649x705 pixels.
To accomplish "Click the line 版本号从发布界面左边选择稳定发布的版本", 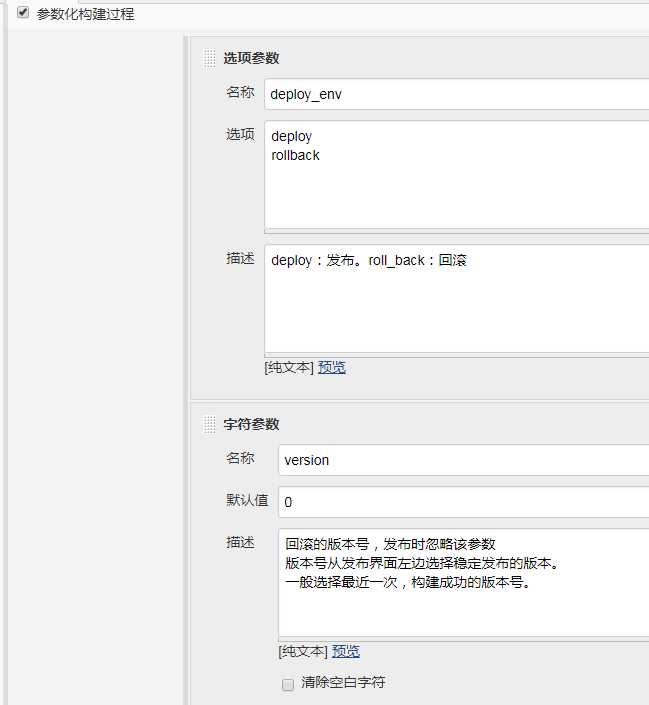I will tap(421, 563).
